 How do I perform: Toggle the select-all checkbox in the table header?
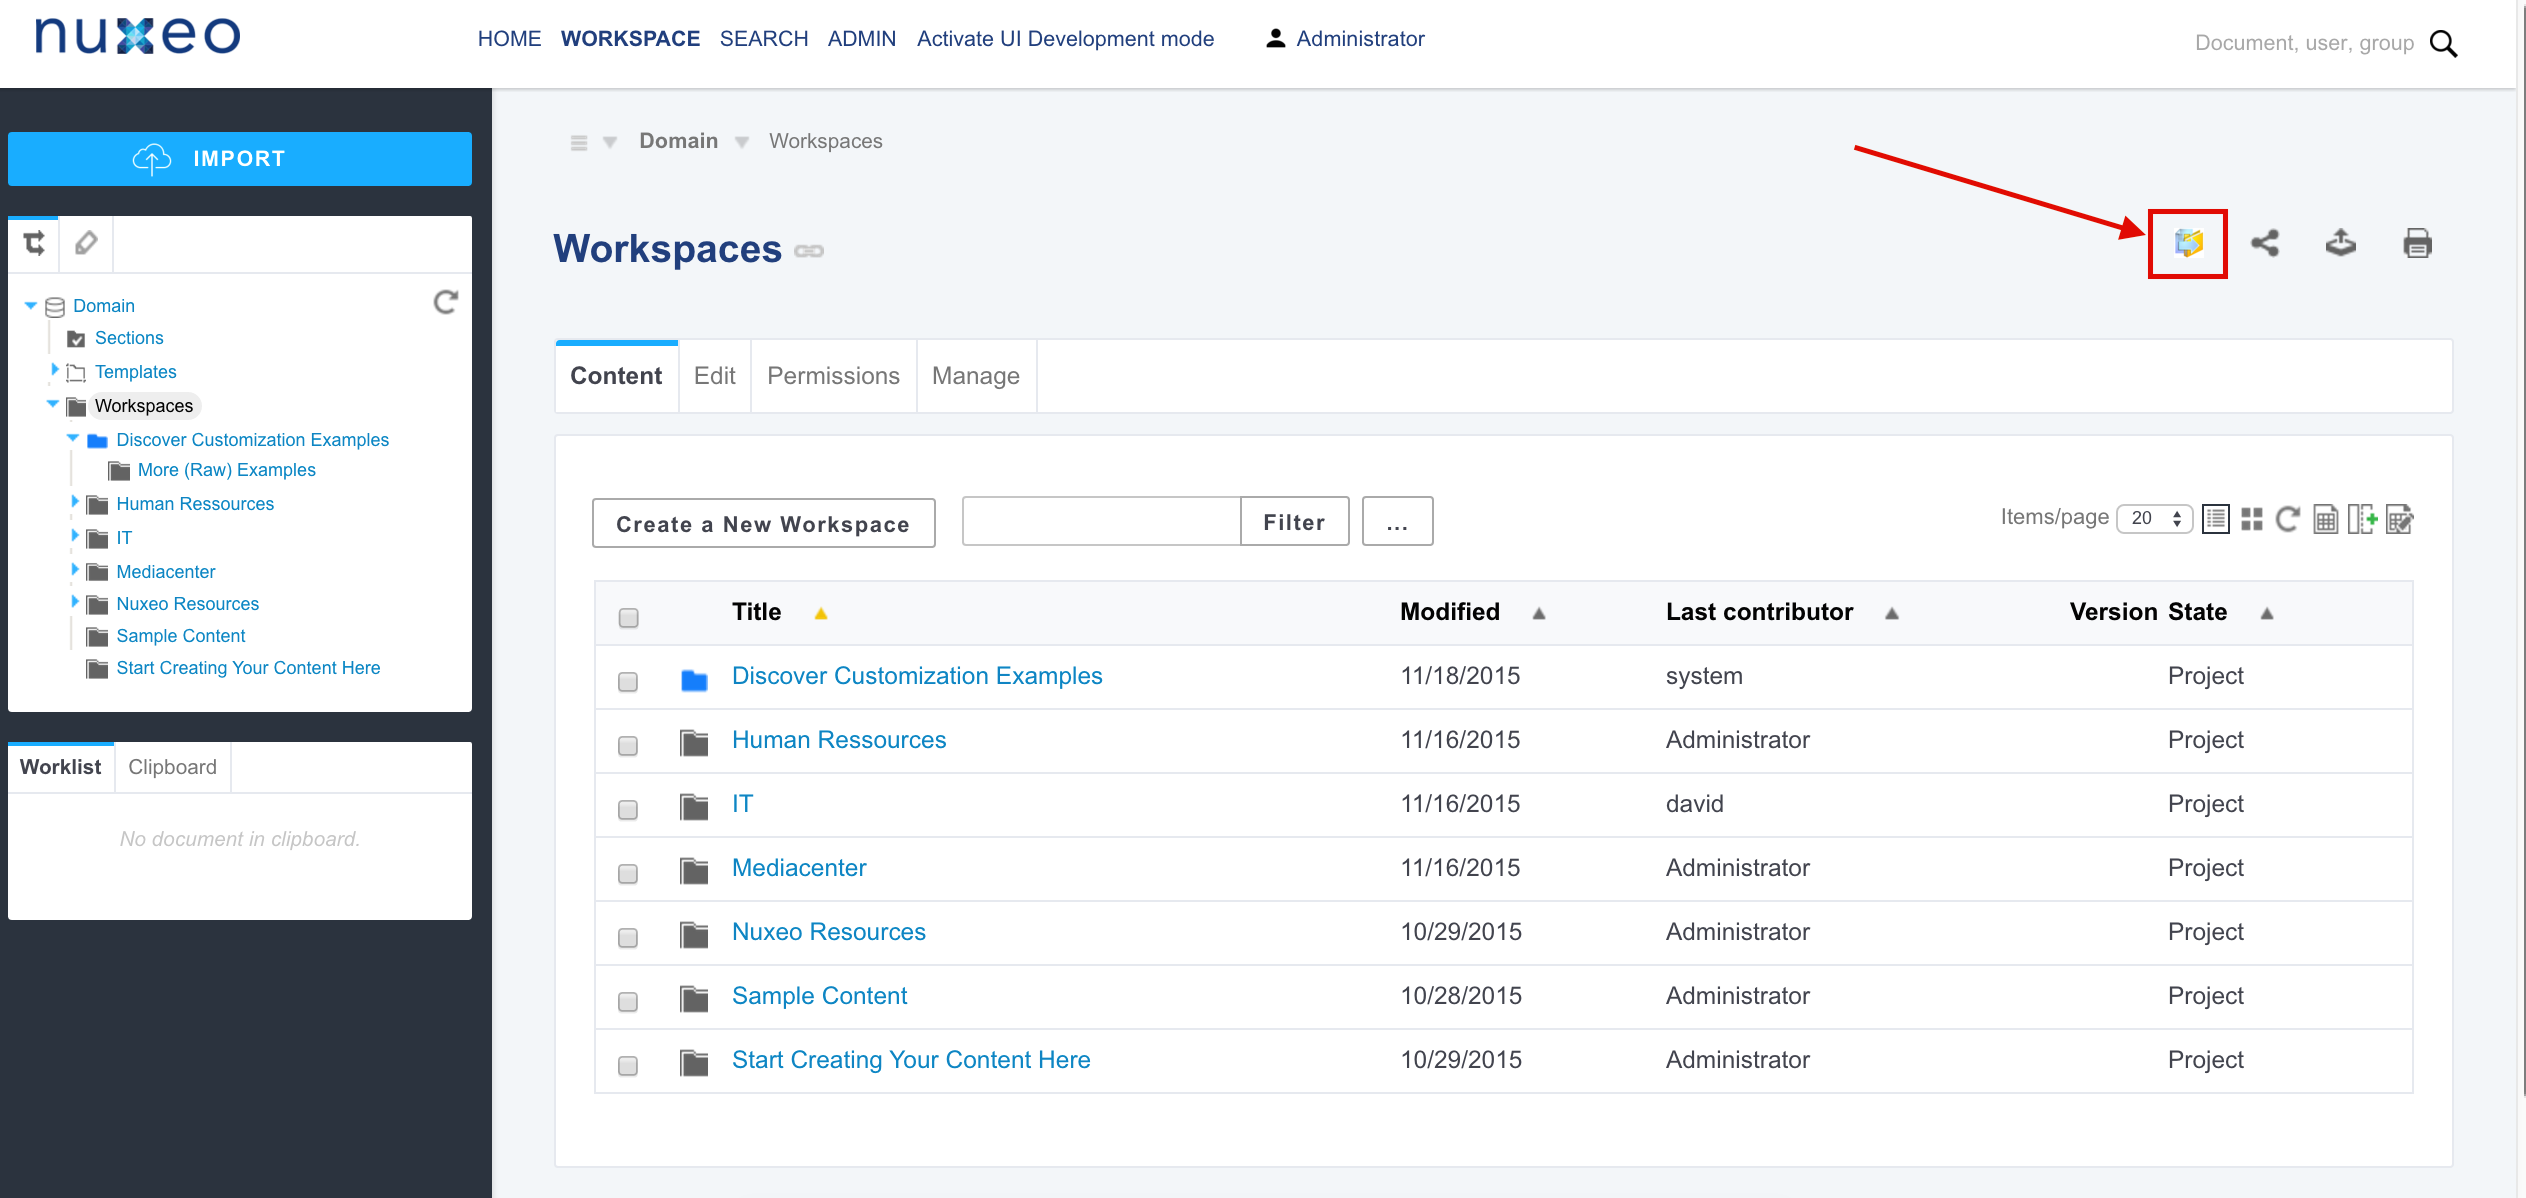coord(628,618)
